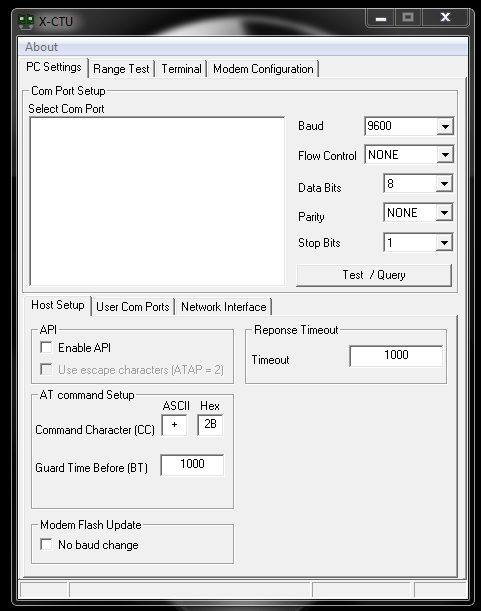The image size is (481, 611).
Task: Click the X-CTU application icon in title bar
Action: [x=26, y=21]
